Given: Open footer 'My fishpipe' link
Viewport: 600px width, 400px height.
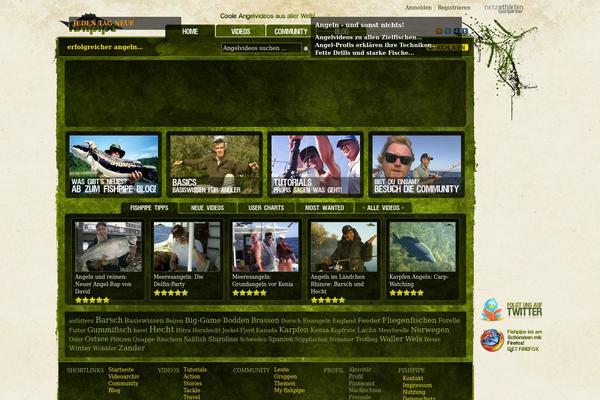Looking at the screenshot, I should 289,390.
